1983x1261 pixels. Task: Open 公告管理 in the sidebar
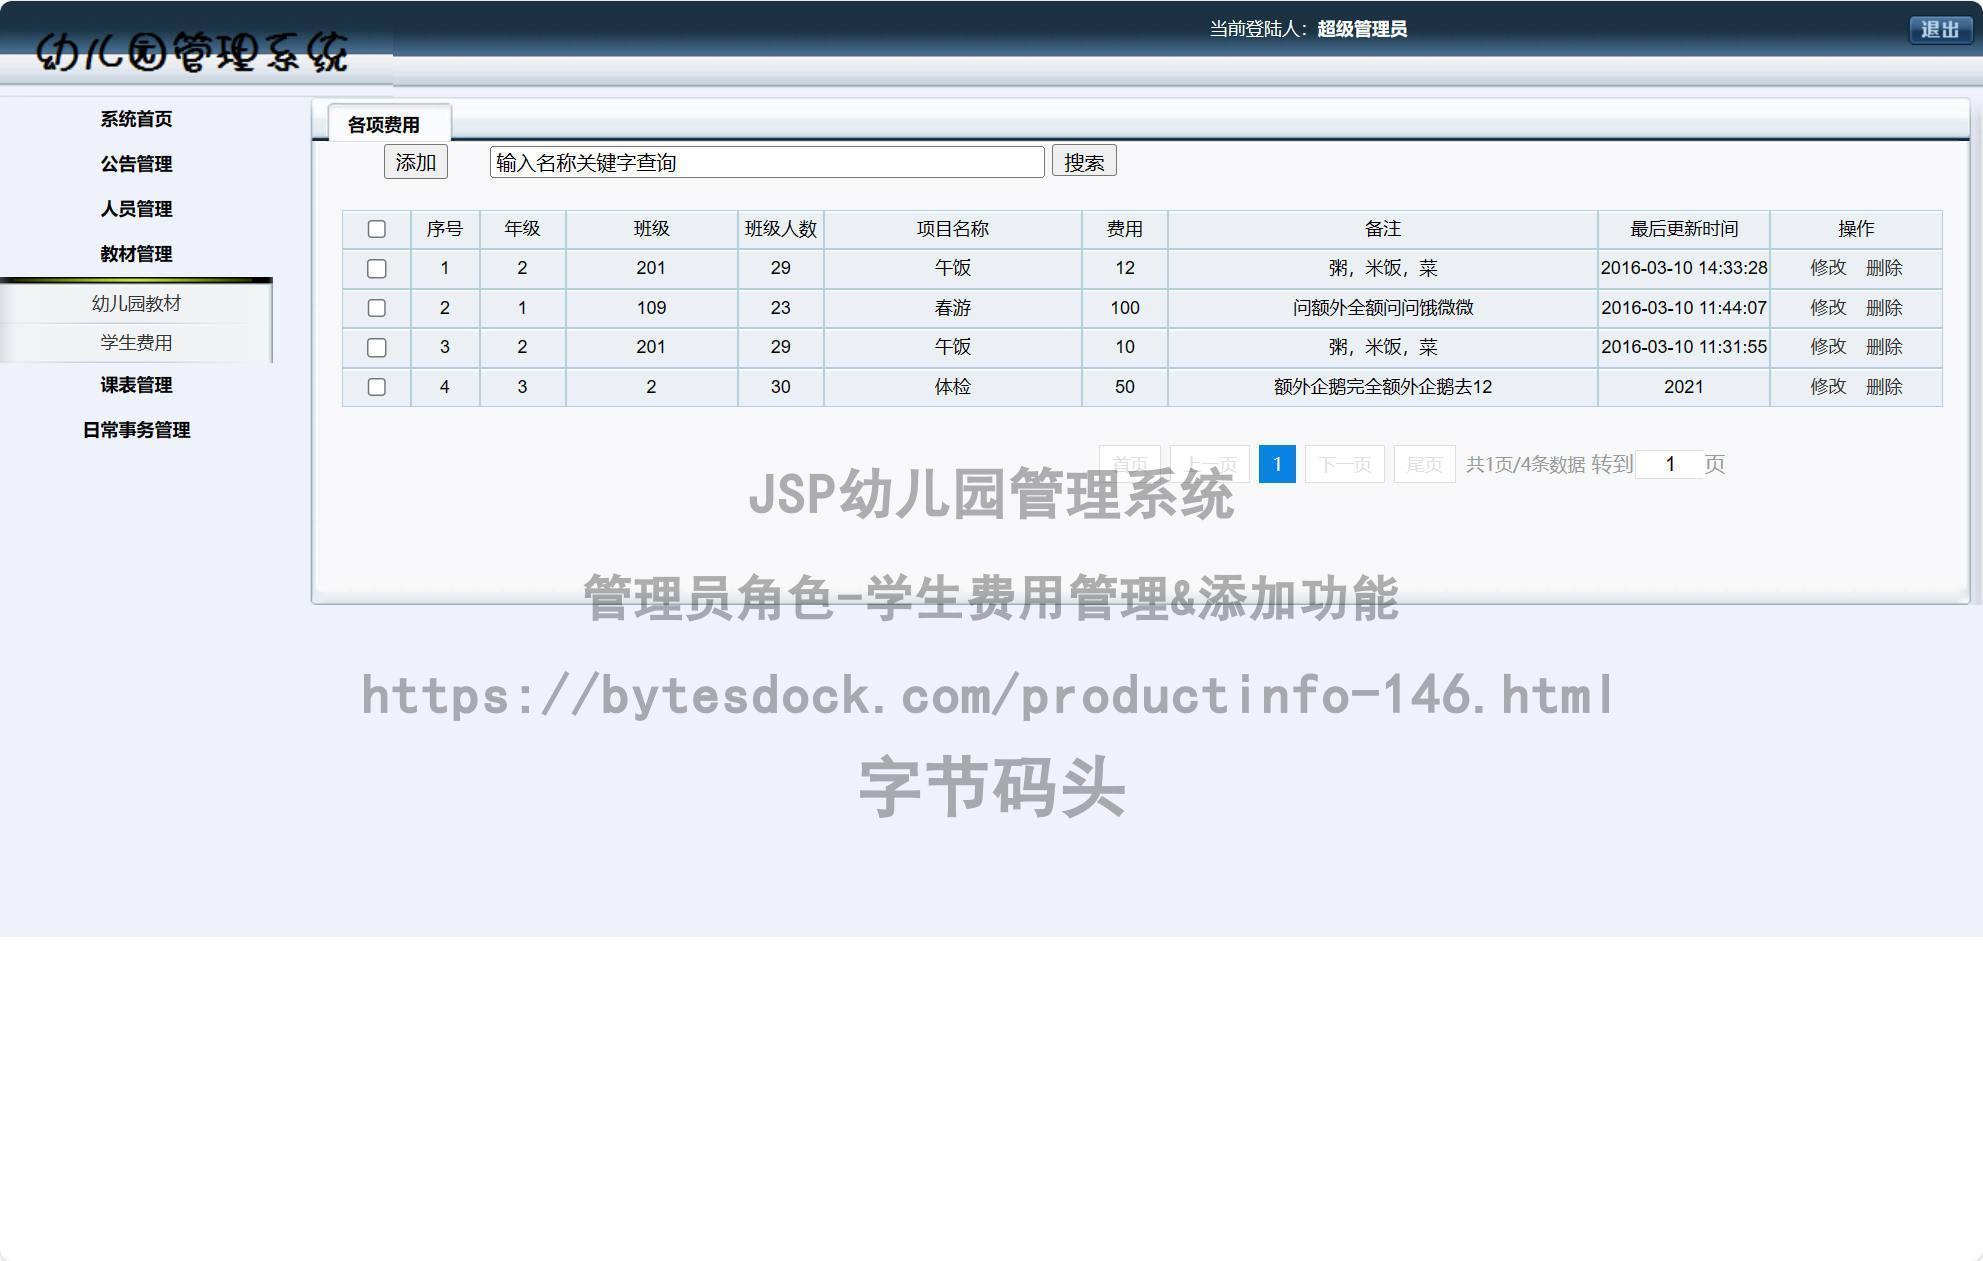pyautogui.click(x=136, y=164)
